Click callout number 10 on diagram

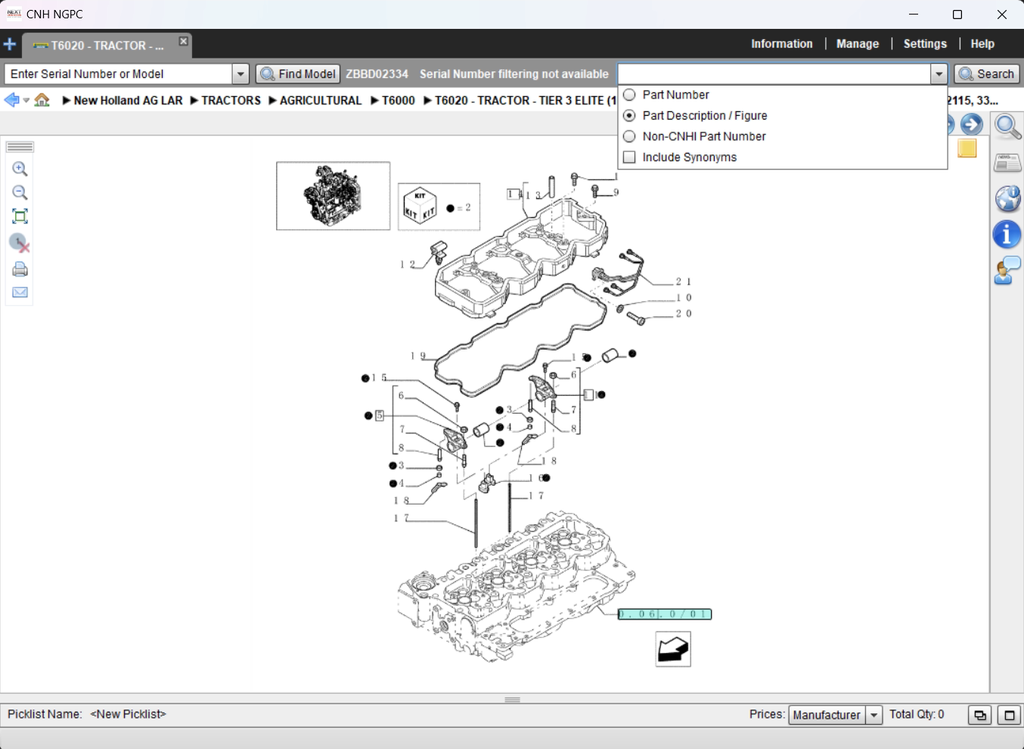683,298
